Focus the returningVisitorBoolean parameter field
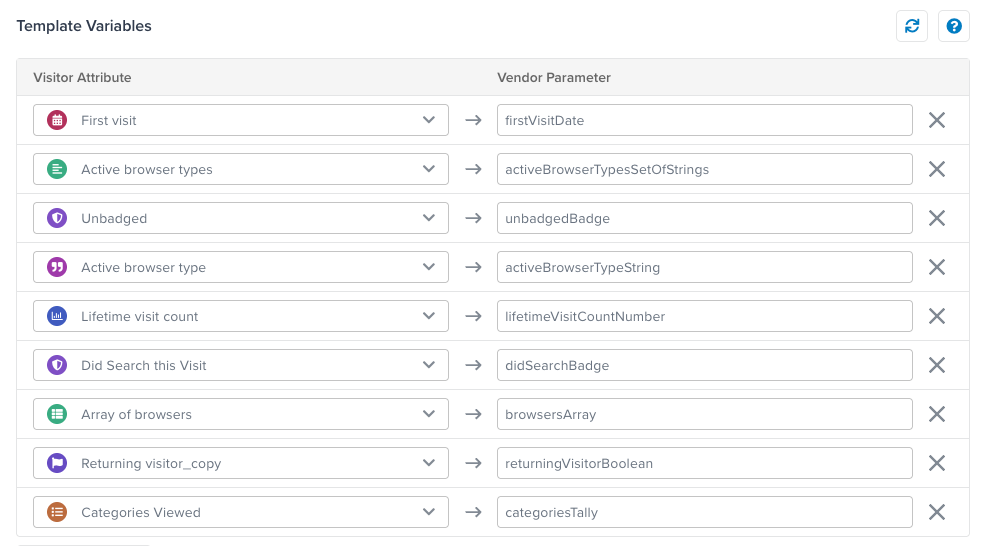This screenshot has width=983, height=546. 705,463
